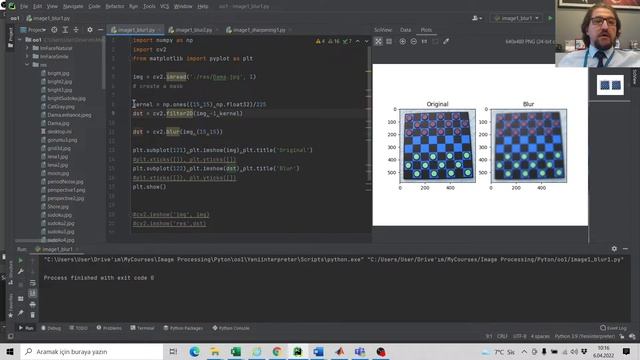Viewport: 640px width, 360px height.
Task: Clear Run console with the trash icon
Action: (x=33, y=315)
